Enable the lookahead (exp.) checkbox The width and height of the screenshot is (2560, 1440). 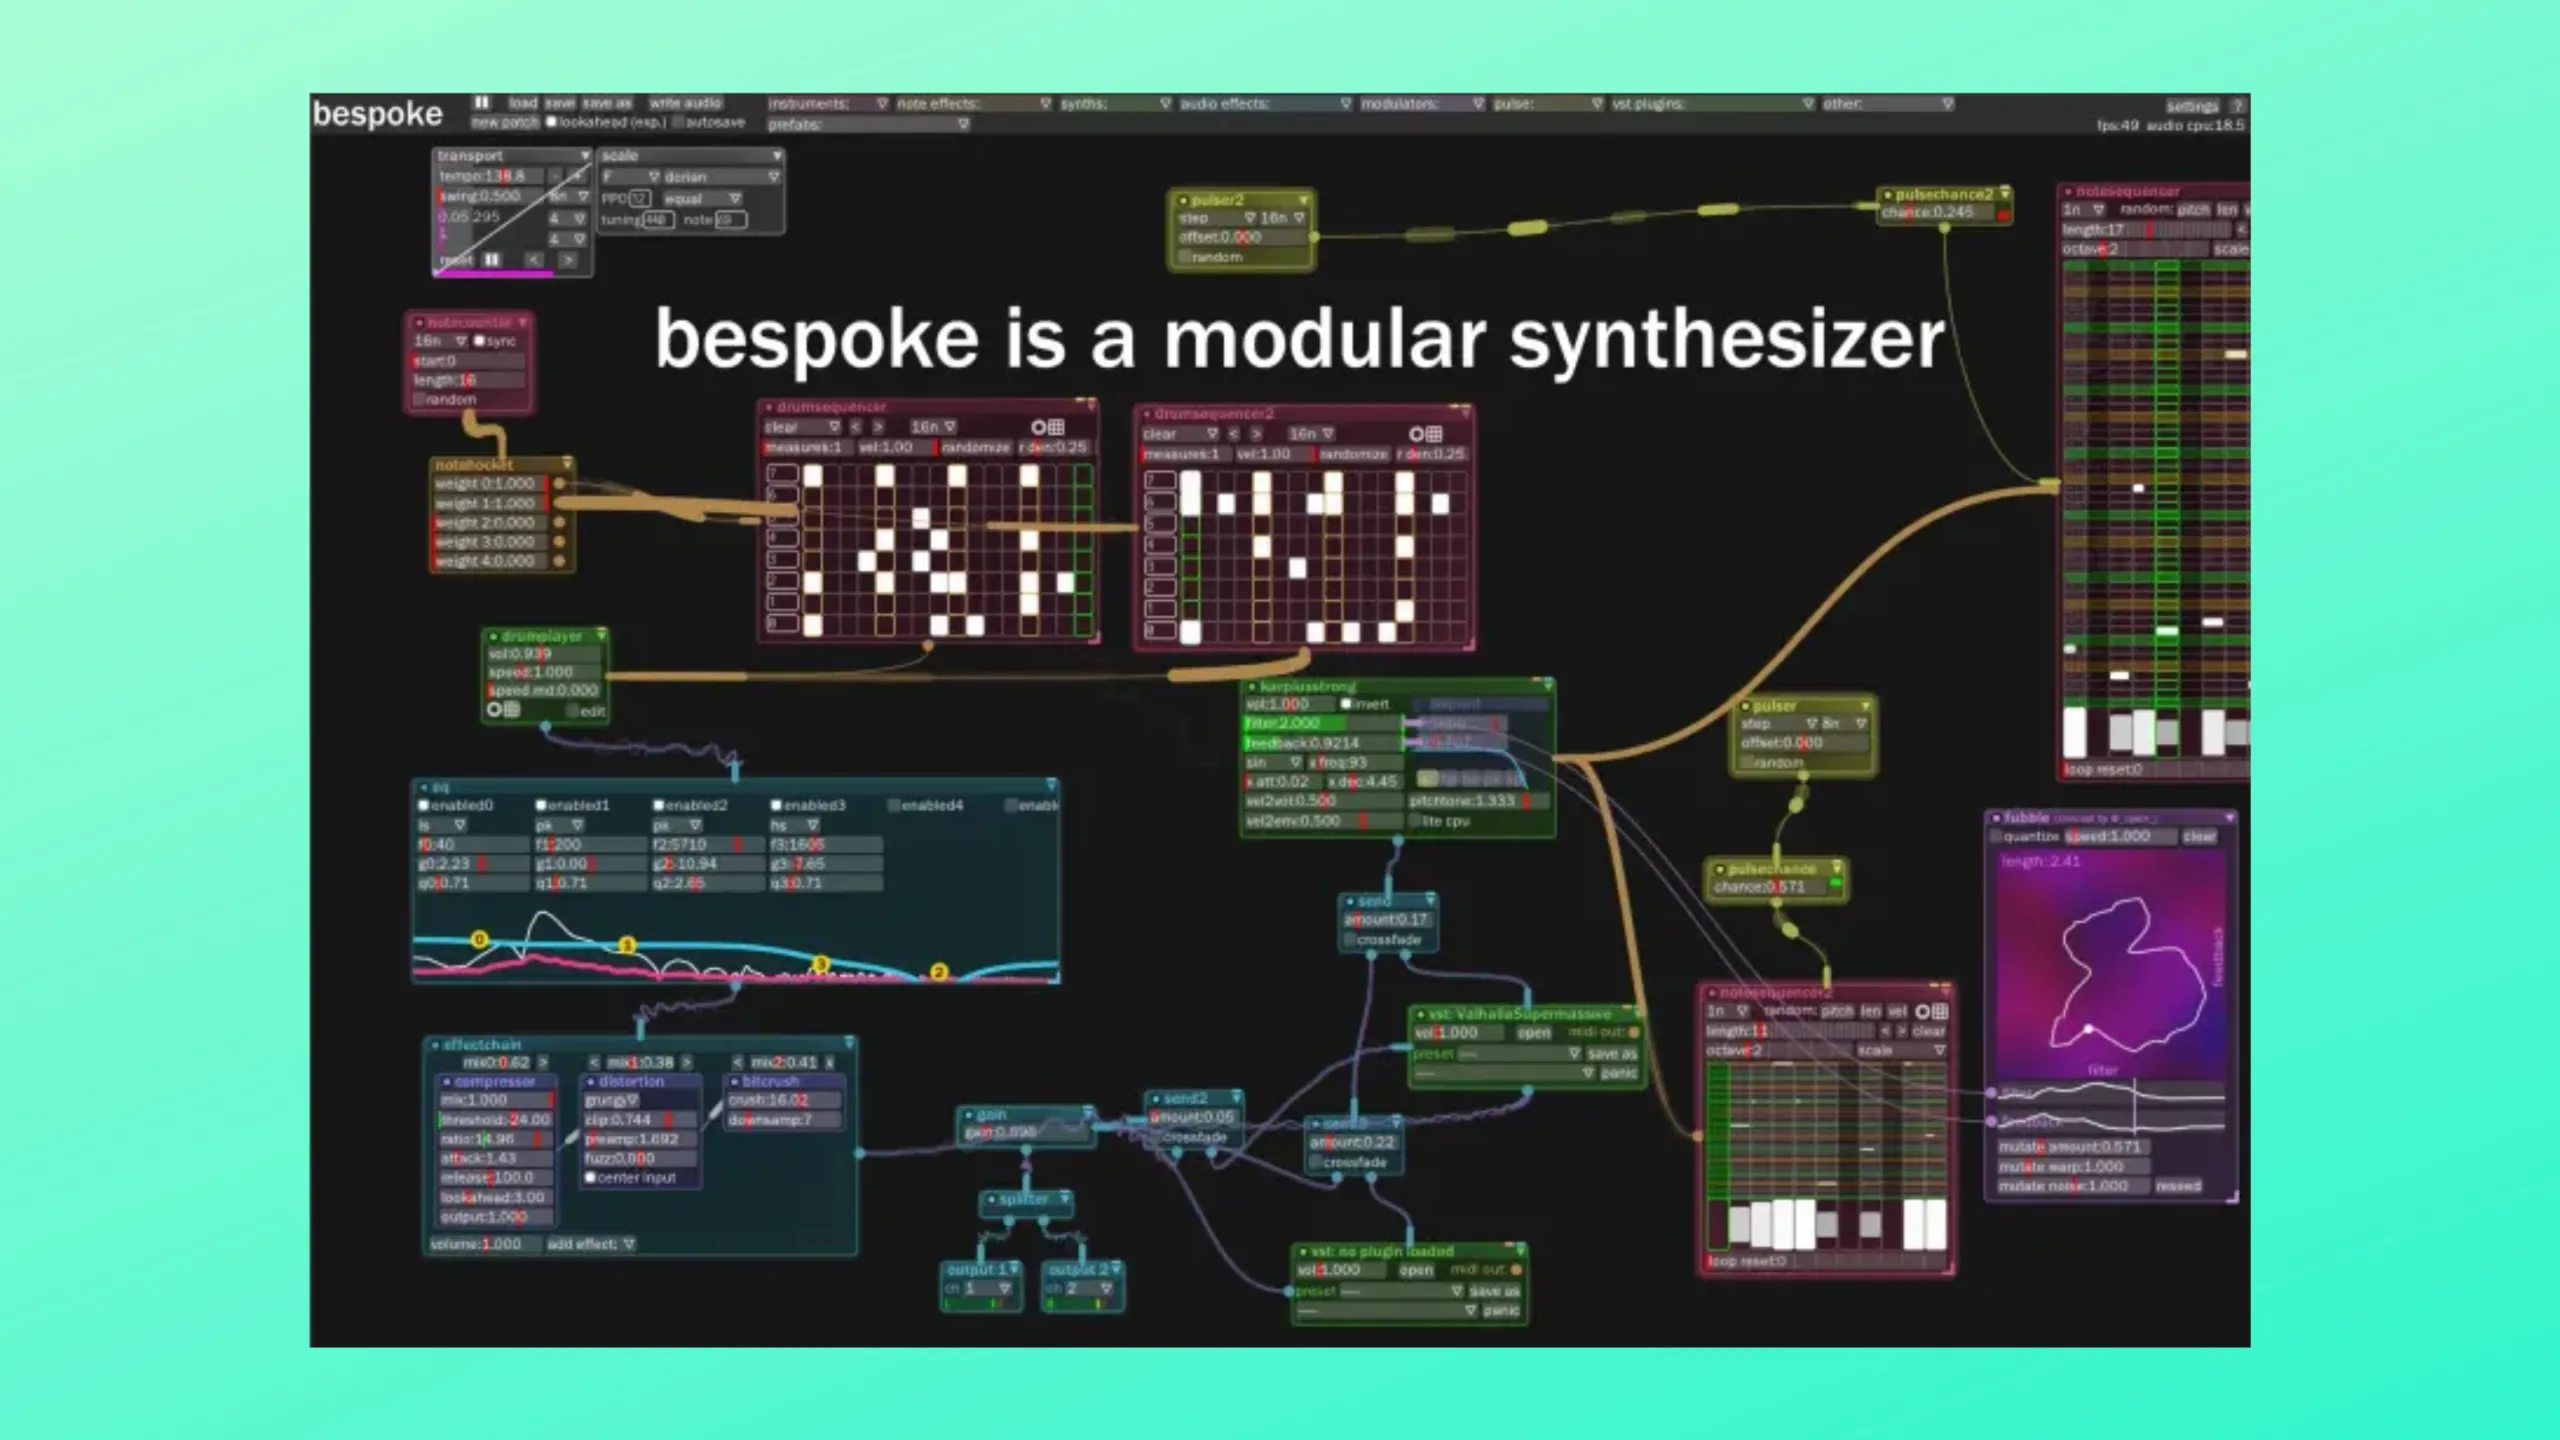point(551,122)
